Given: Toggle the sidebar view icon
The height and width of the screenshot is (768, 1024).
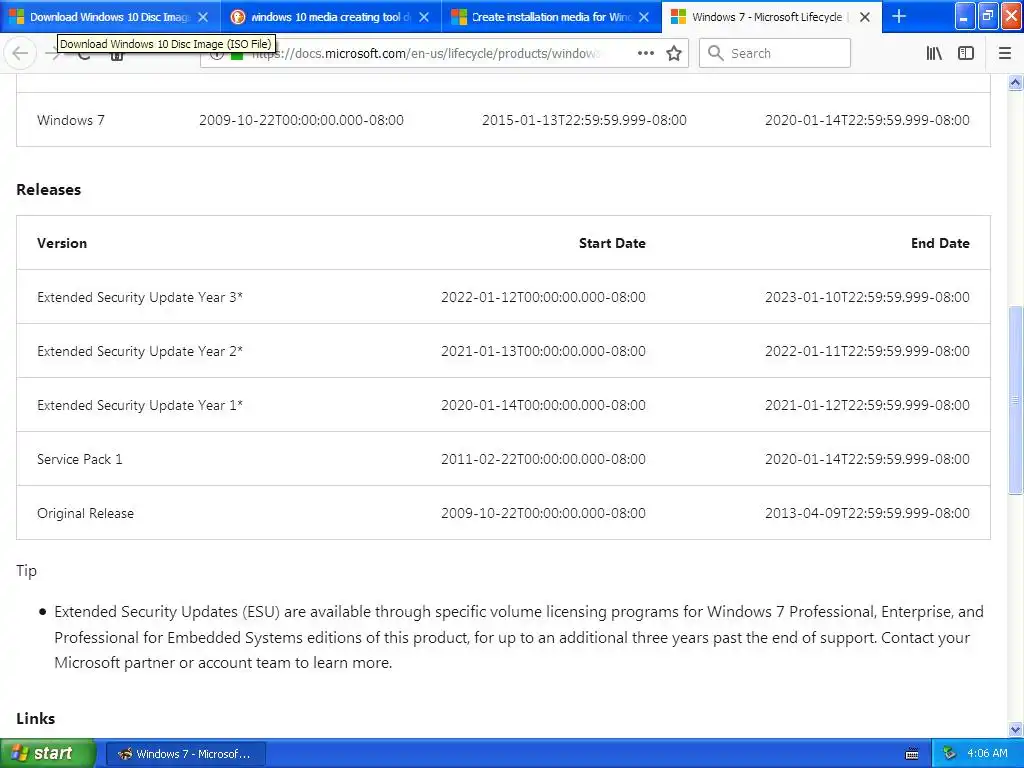Looking at the screenshot, I should [x=966, y=54].
